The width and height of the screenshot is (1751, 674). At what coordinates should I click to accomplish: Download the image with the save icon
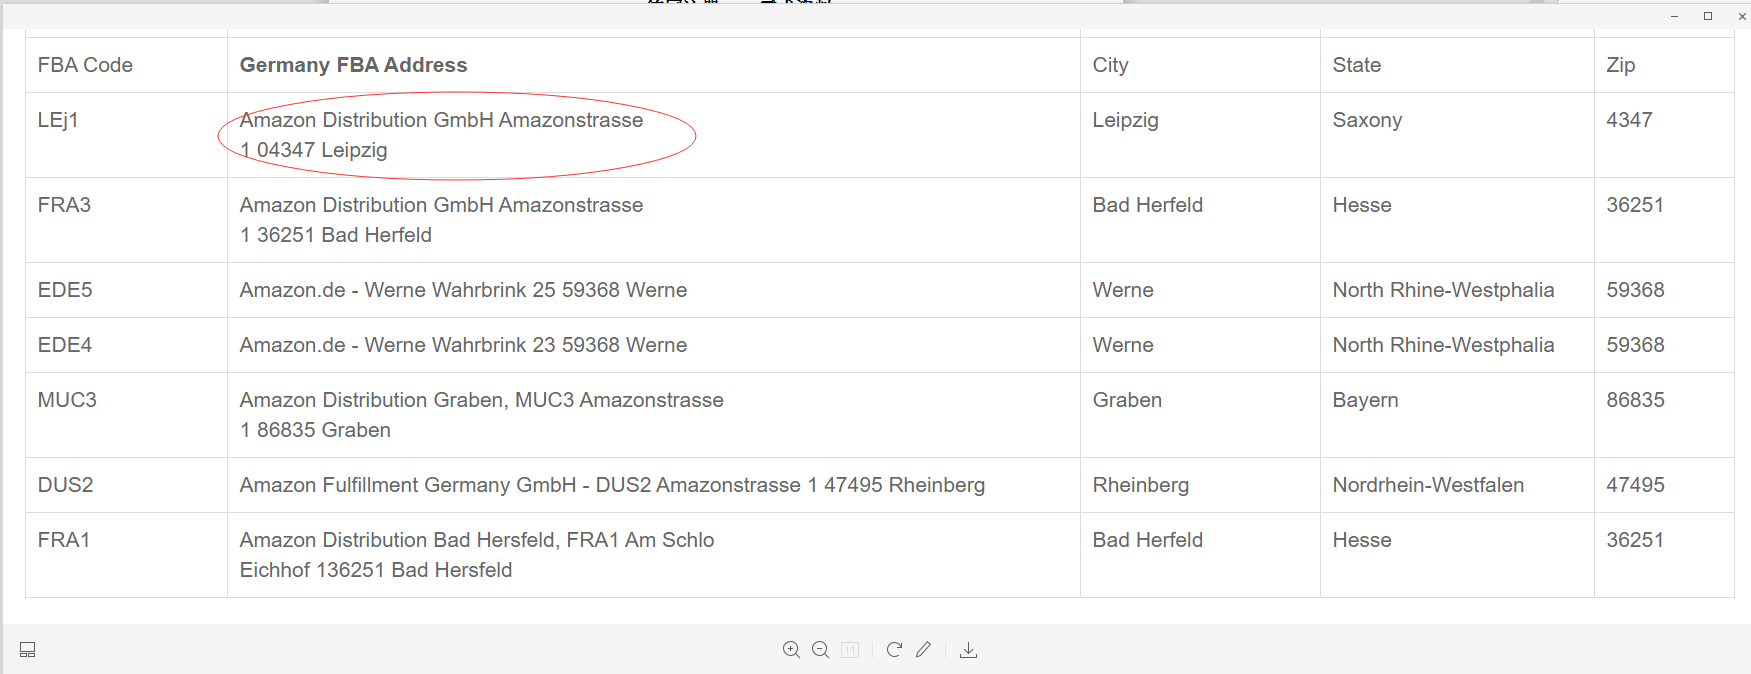click(x=968, y=650)
